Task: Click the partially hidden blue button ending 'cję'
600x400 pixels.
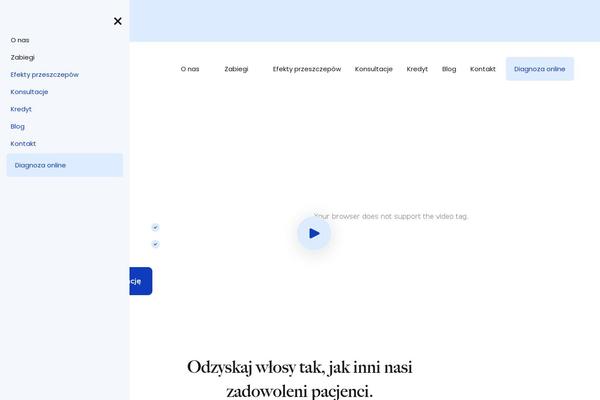Action: [141, 281]
